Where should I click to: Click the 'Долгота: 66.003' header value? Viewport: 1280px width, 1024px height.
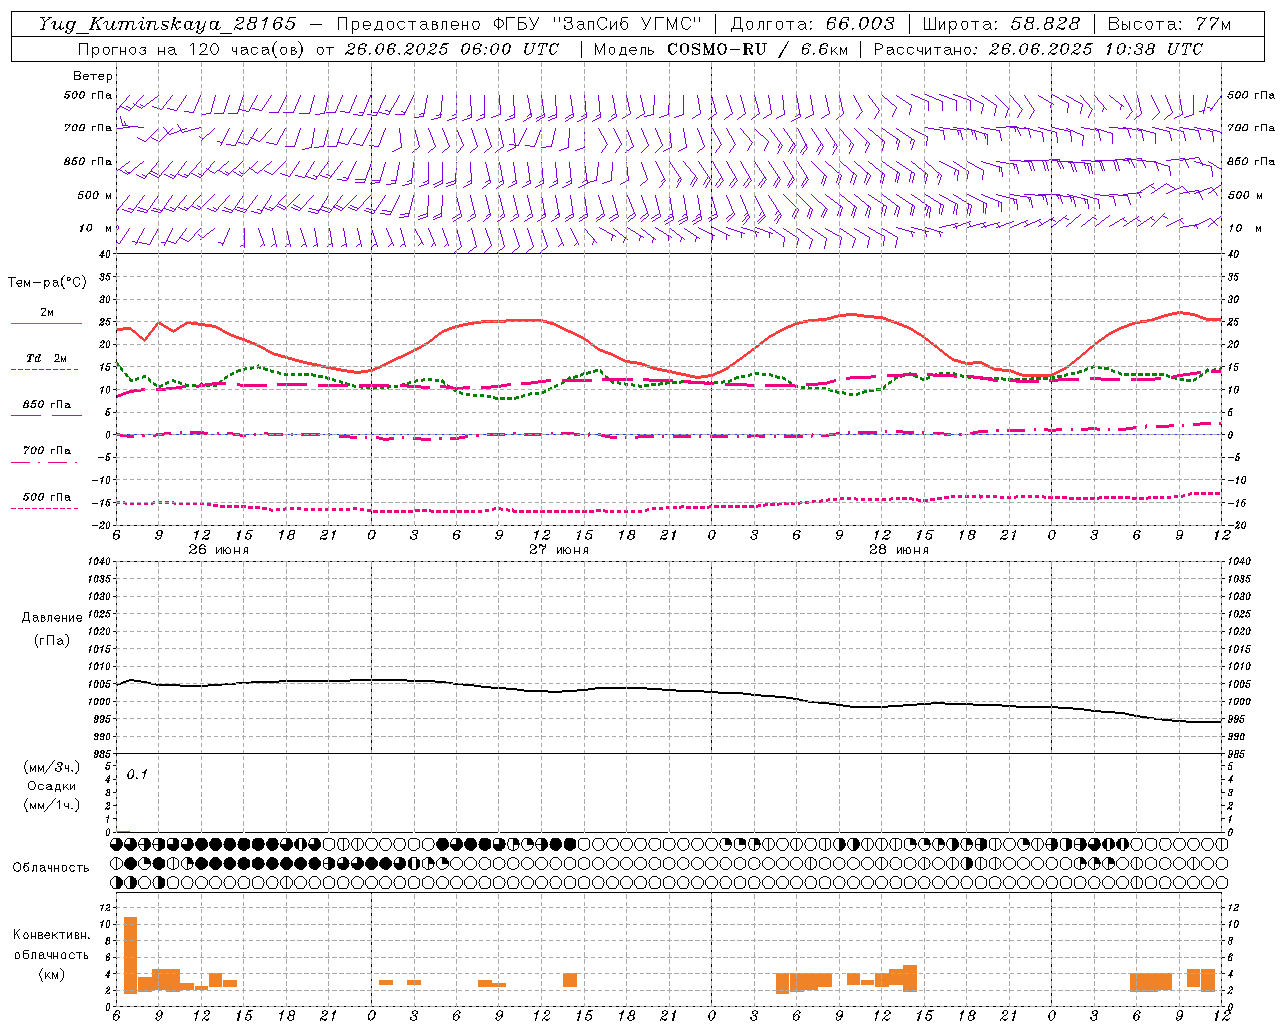[812, 24]
